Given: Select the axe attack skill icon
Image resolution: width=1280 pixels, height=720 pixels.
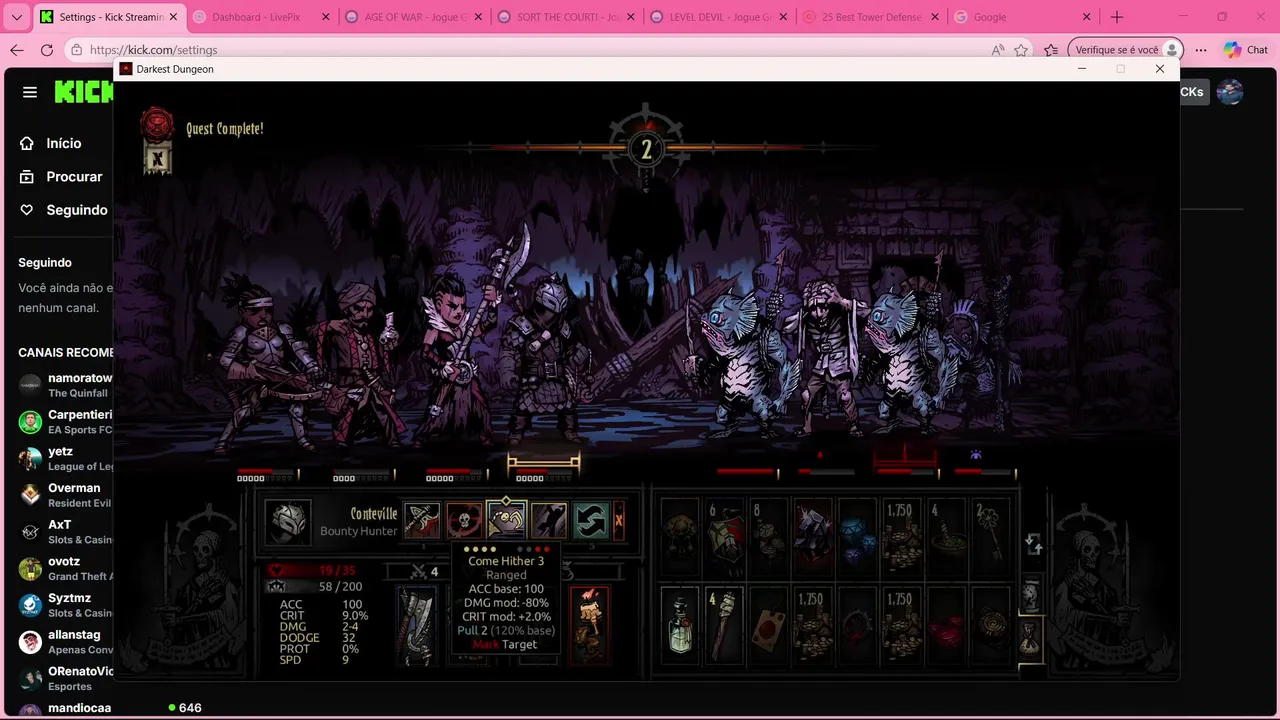Looking at the screenshot, I should tap(422, 521).
